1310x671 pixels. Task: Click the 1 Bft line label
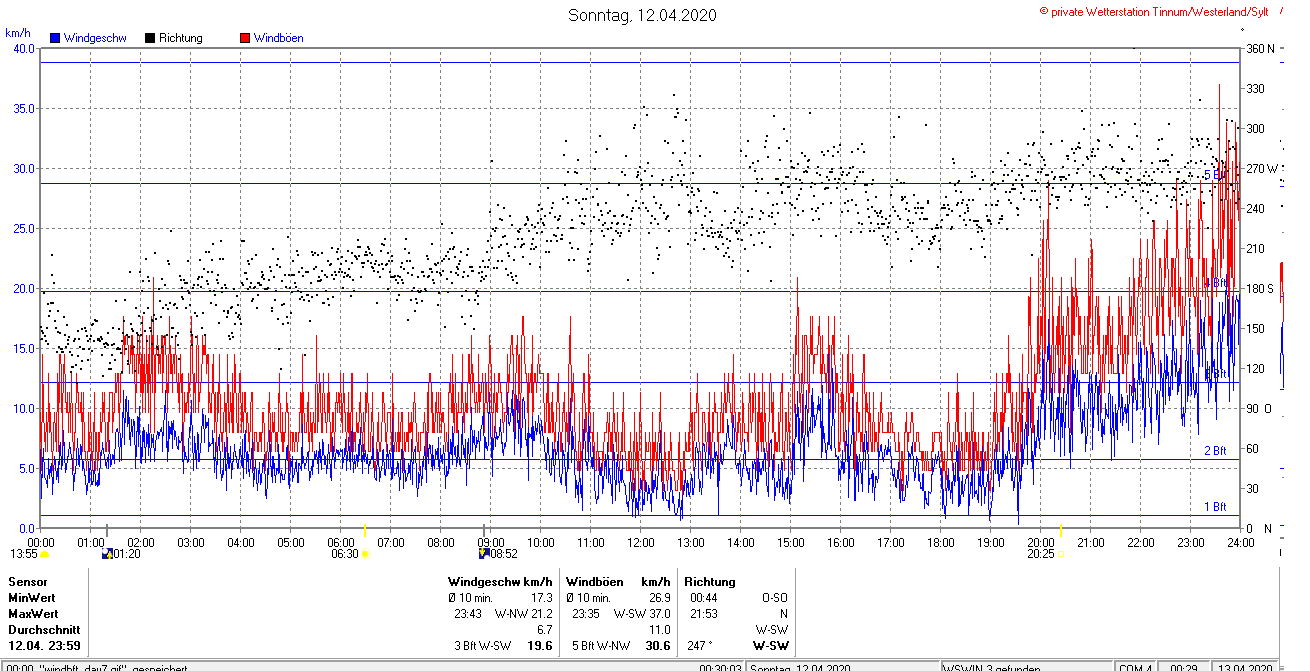pos(1214,507)
